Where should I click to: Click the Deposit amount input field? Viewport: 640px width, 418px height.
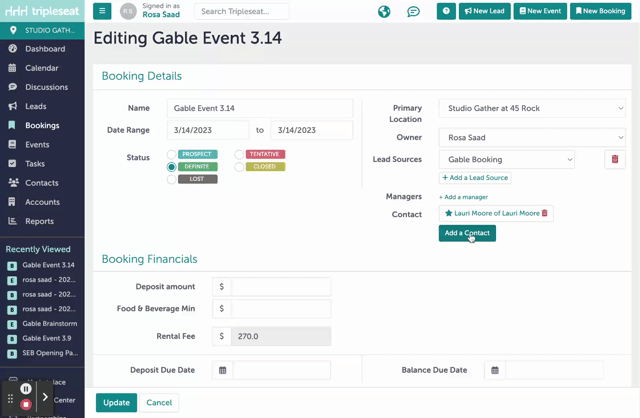[x=280, y=287]
